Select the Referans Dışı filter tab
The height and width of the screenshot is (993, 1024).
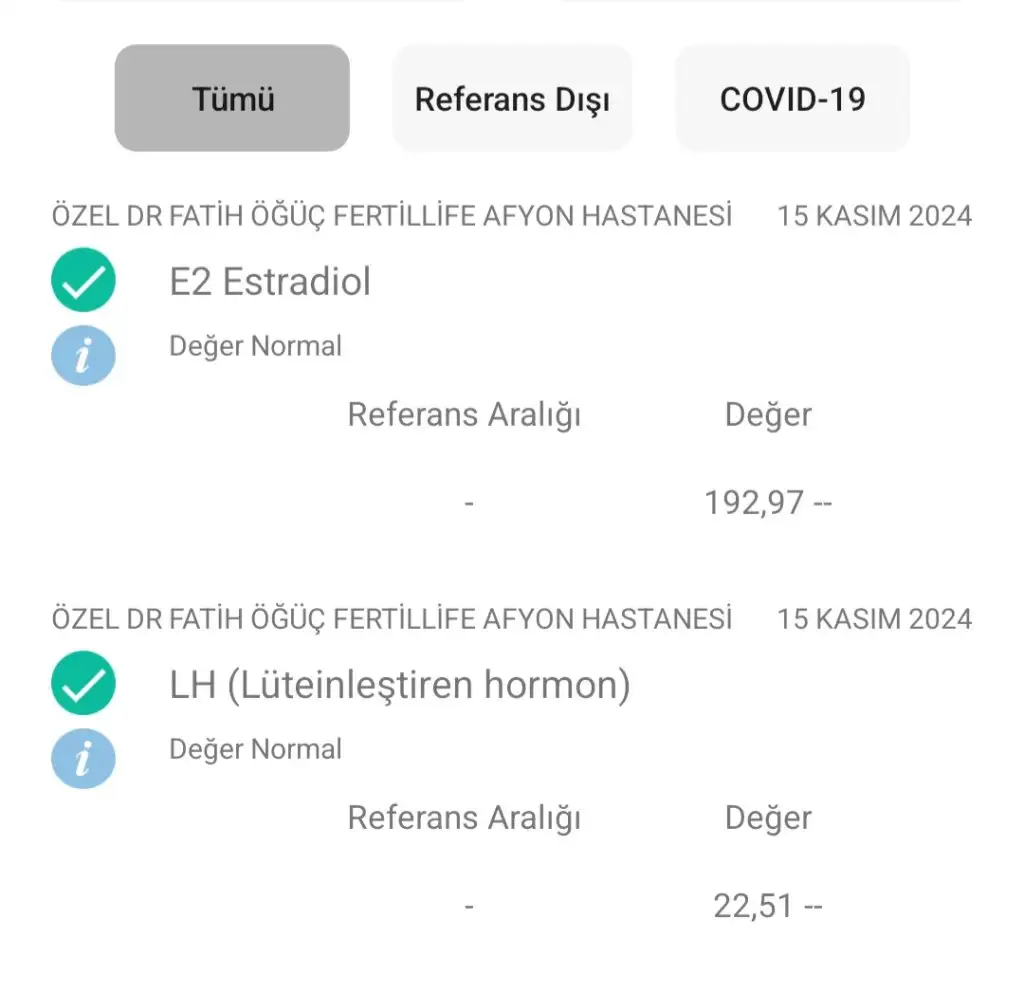point(512,99)
